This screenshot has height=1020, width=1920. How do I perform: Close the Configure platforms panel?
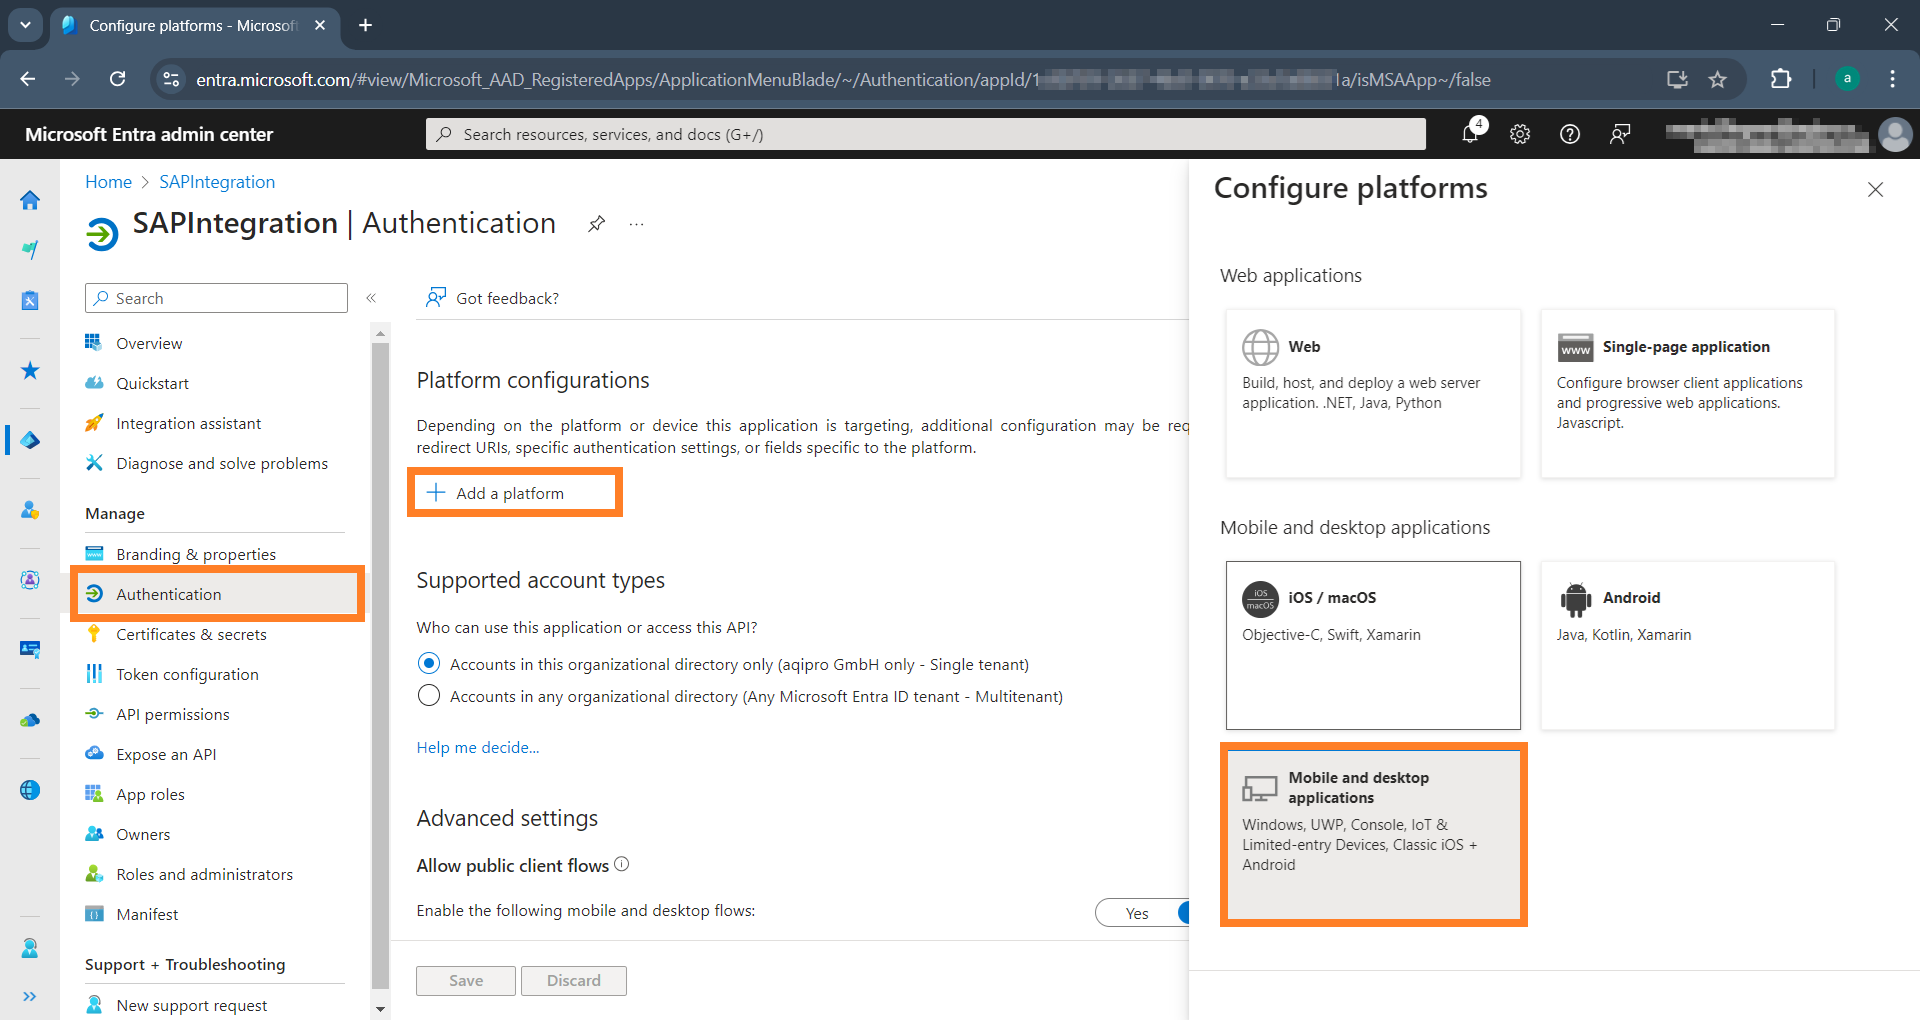1875,189
